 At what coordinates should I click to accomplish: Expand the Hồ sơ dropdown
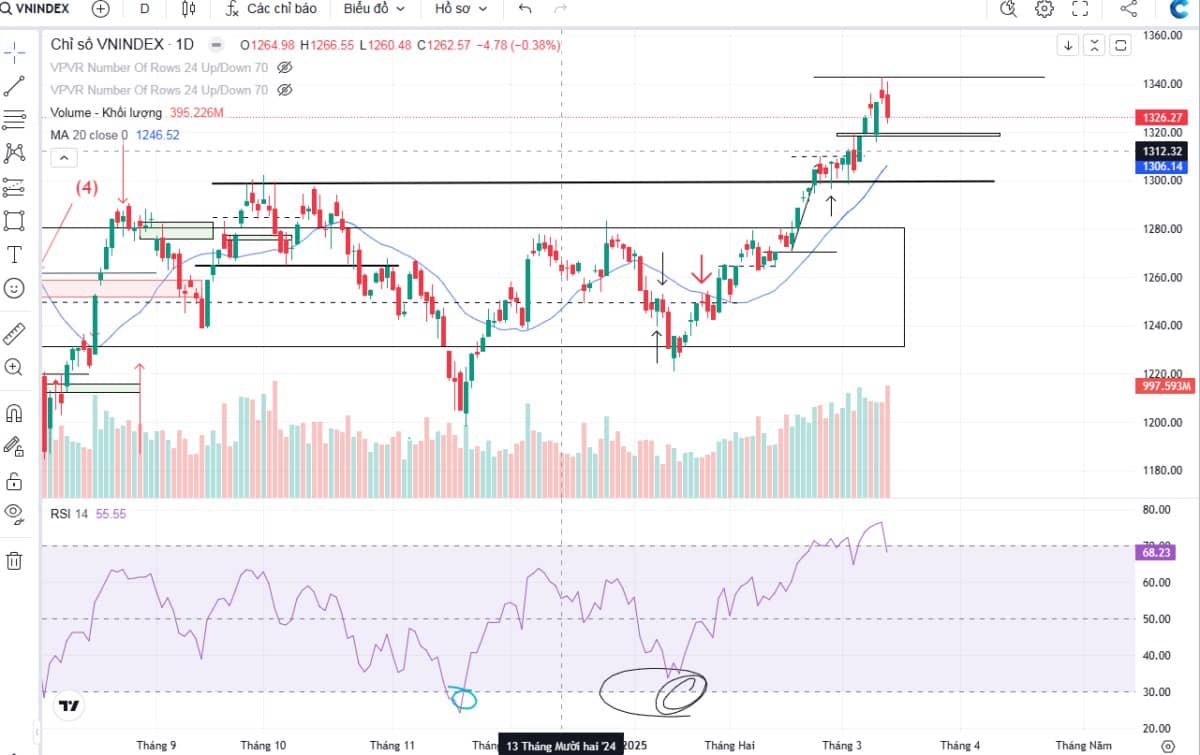461,9
